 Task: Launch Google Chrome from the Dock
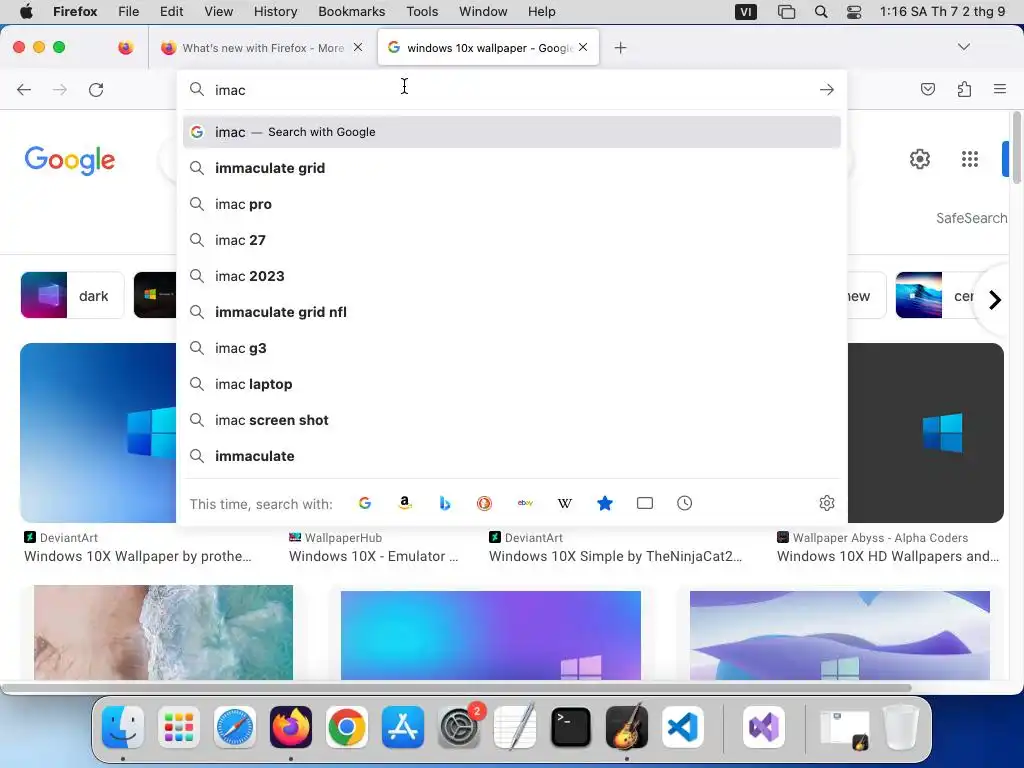click(346, 726)
